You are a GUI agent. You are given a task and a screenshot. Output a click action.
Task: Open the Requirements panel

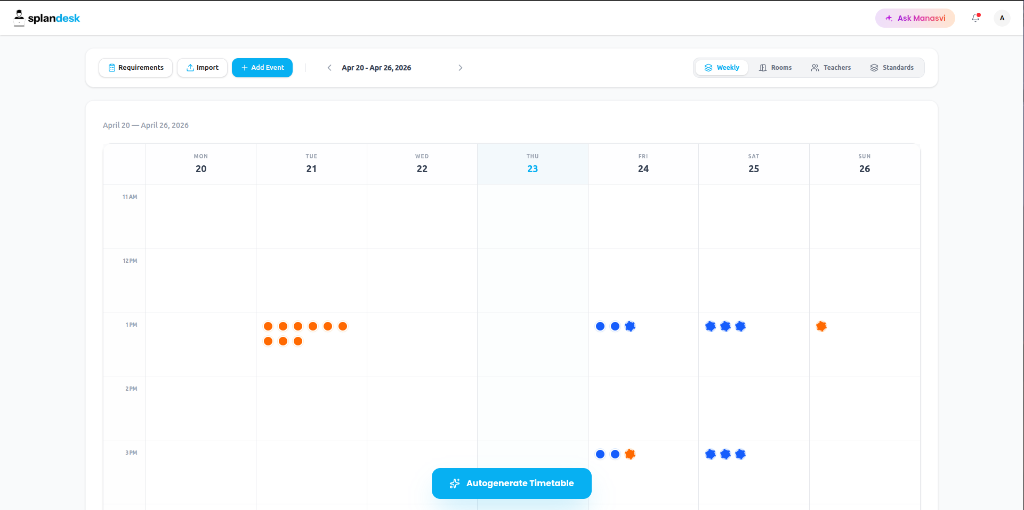[x=135, y=68]
